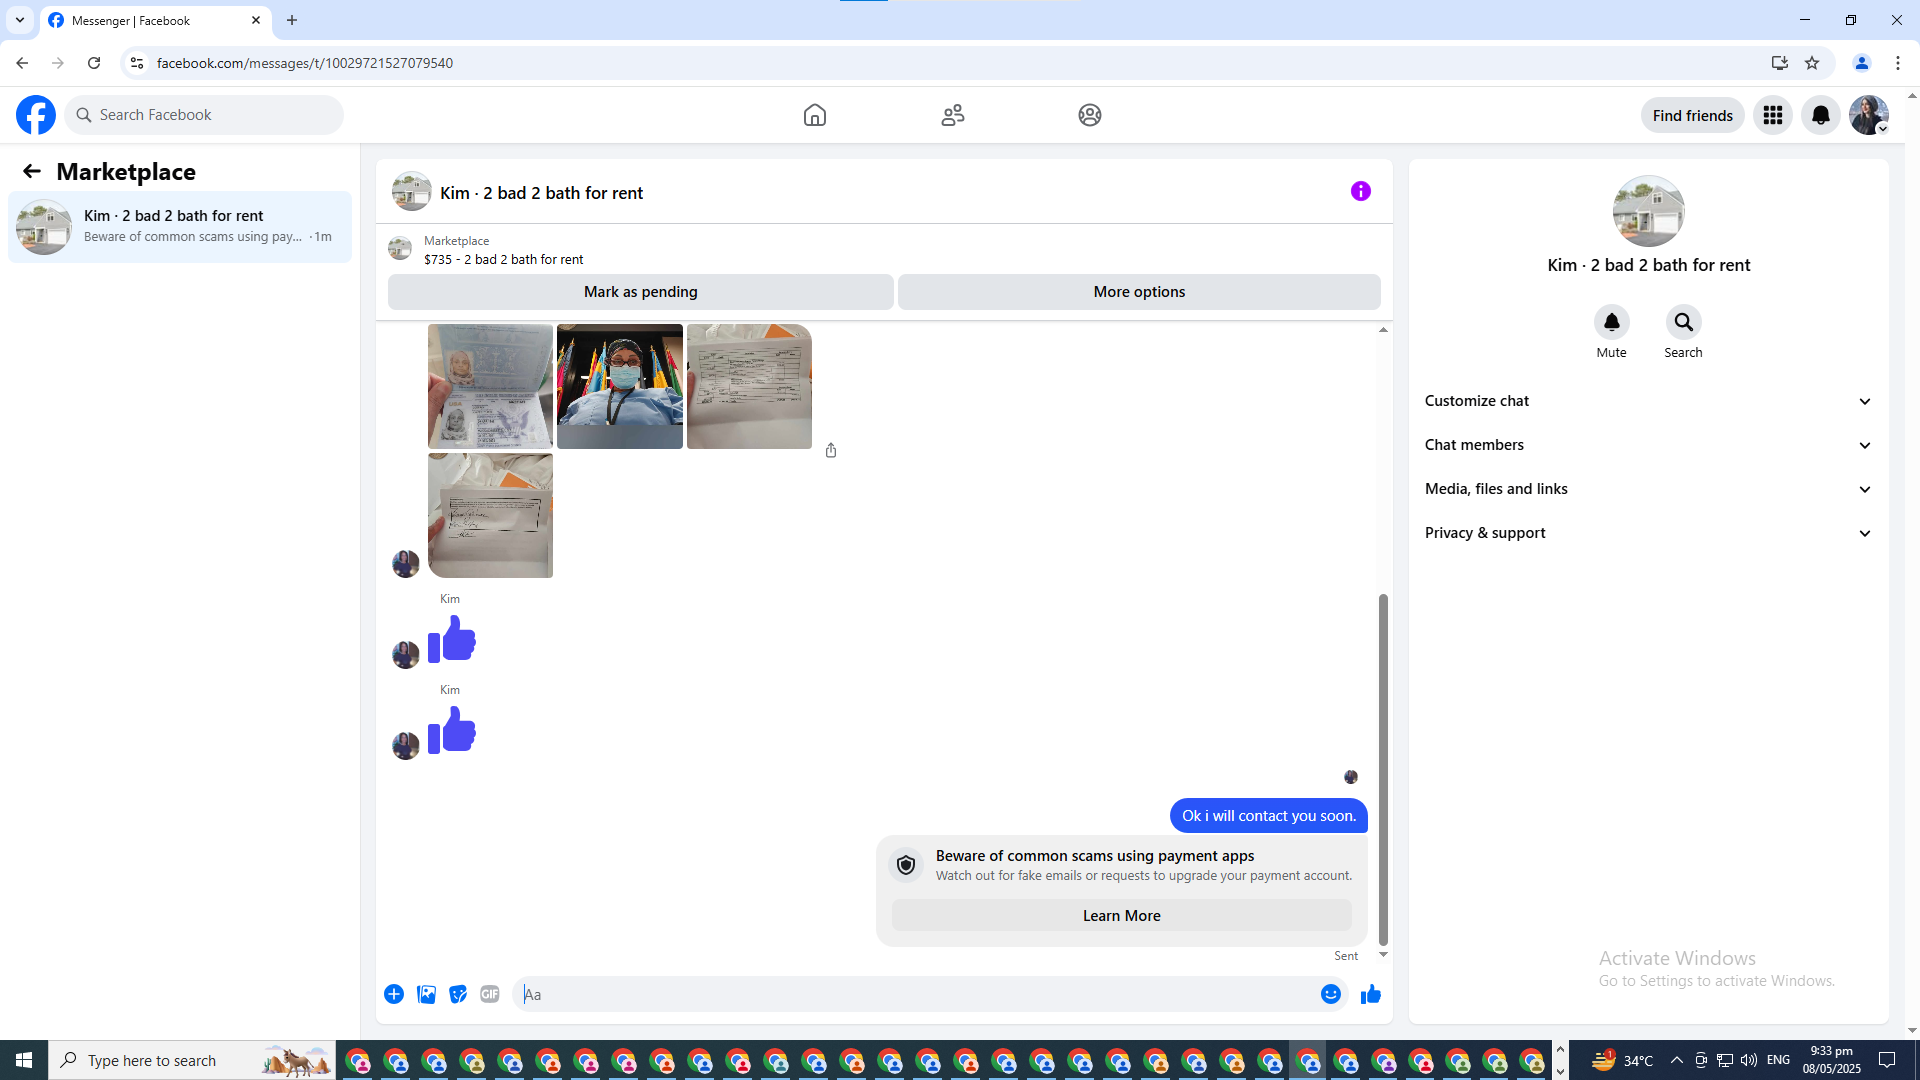Attach a file using photo icon
The height and width of the screenshot is (1080, 1920).
426,994
